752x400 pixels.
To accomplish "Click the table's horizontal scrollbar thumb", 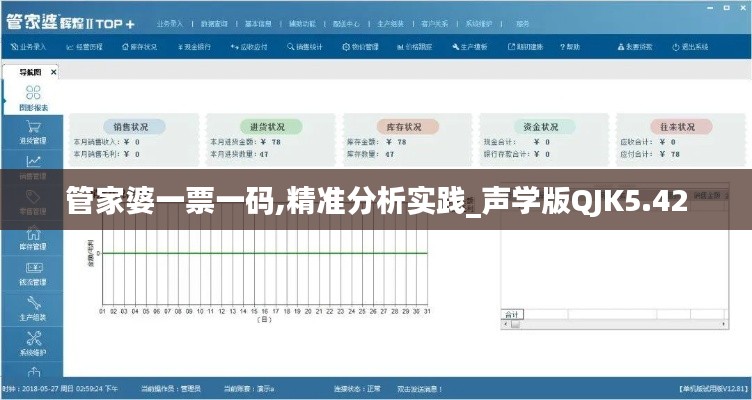I will pos(515,325).
